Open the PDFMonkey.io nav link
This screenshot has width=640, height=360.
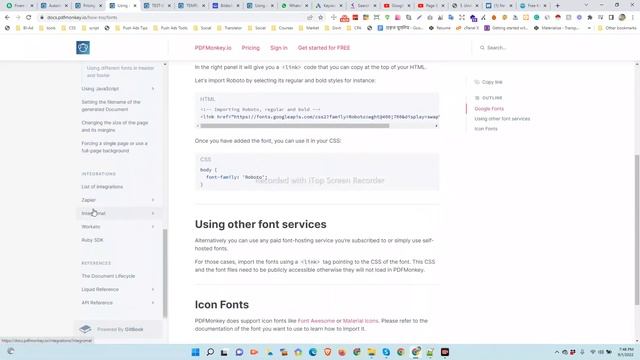coord(213,48)
